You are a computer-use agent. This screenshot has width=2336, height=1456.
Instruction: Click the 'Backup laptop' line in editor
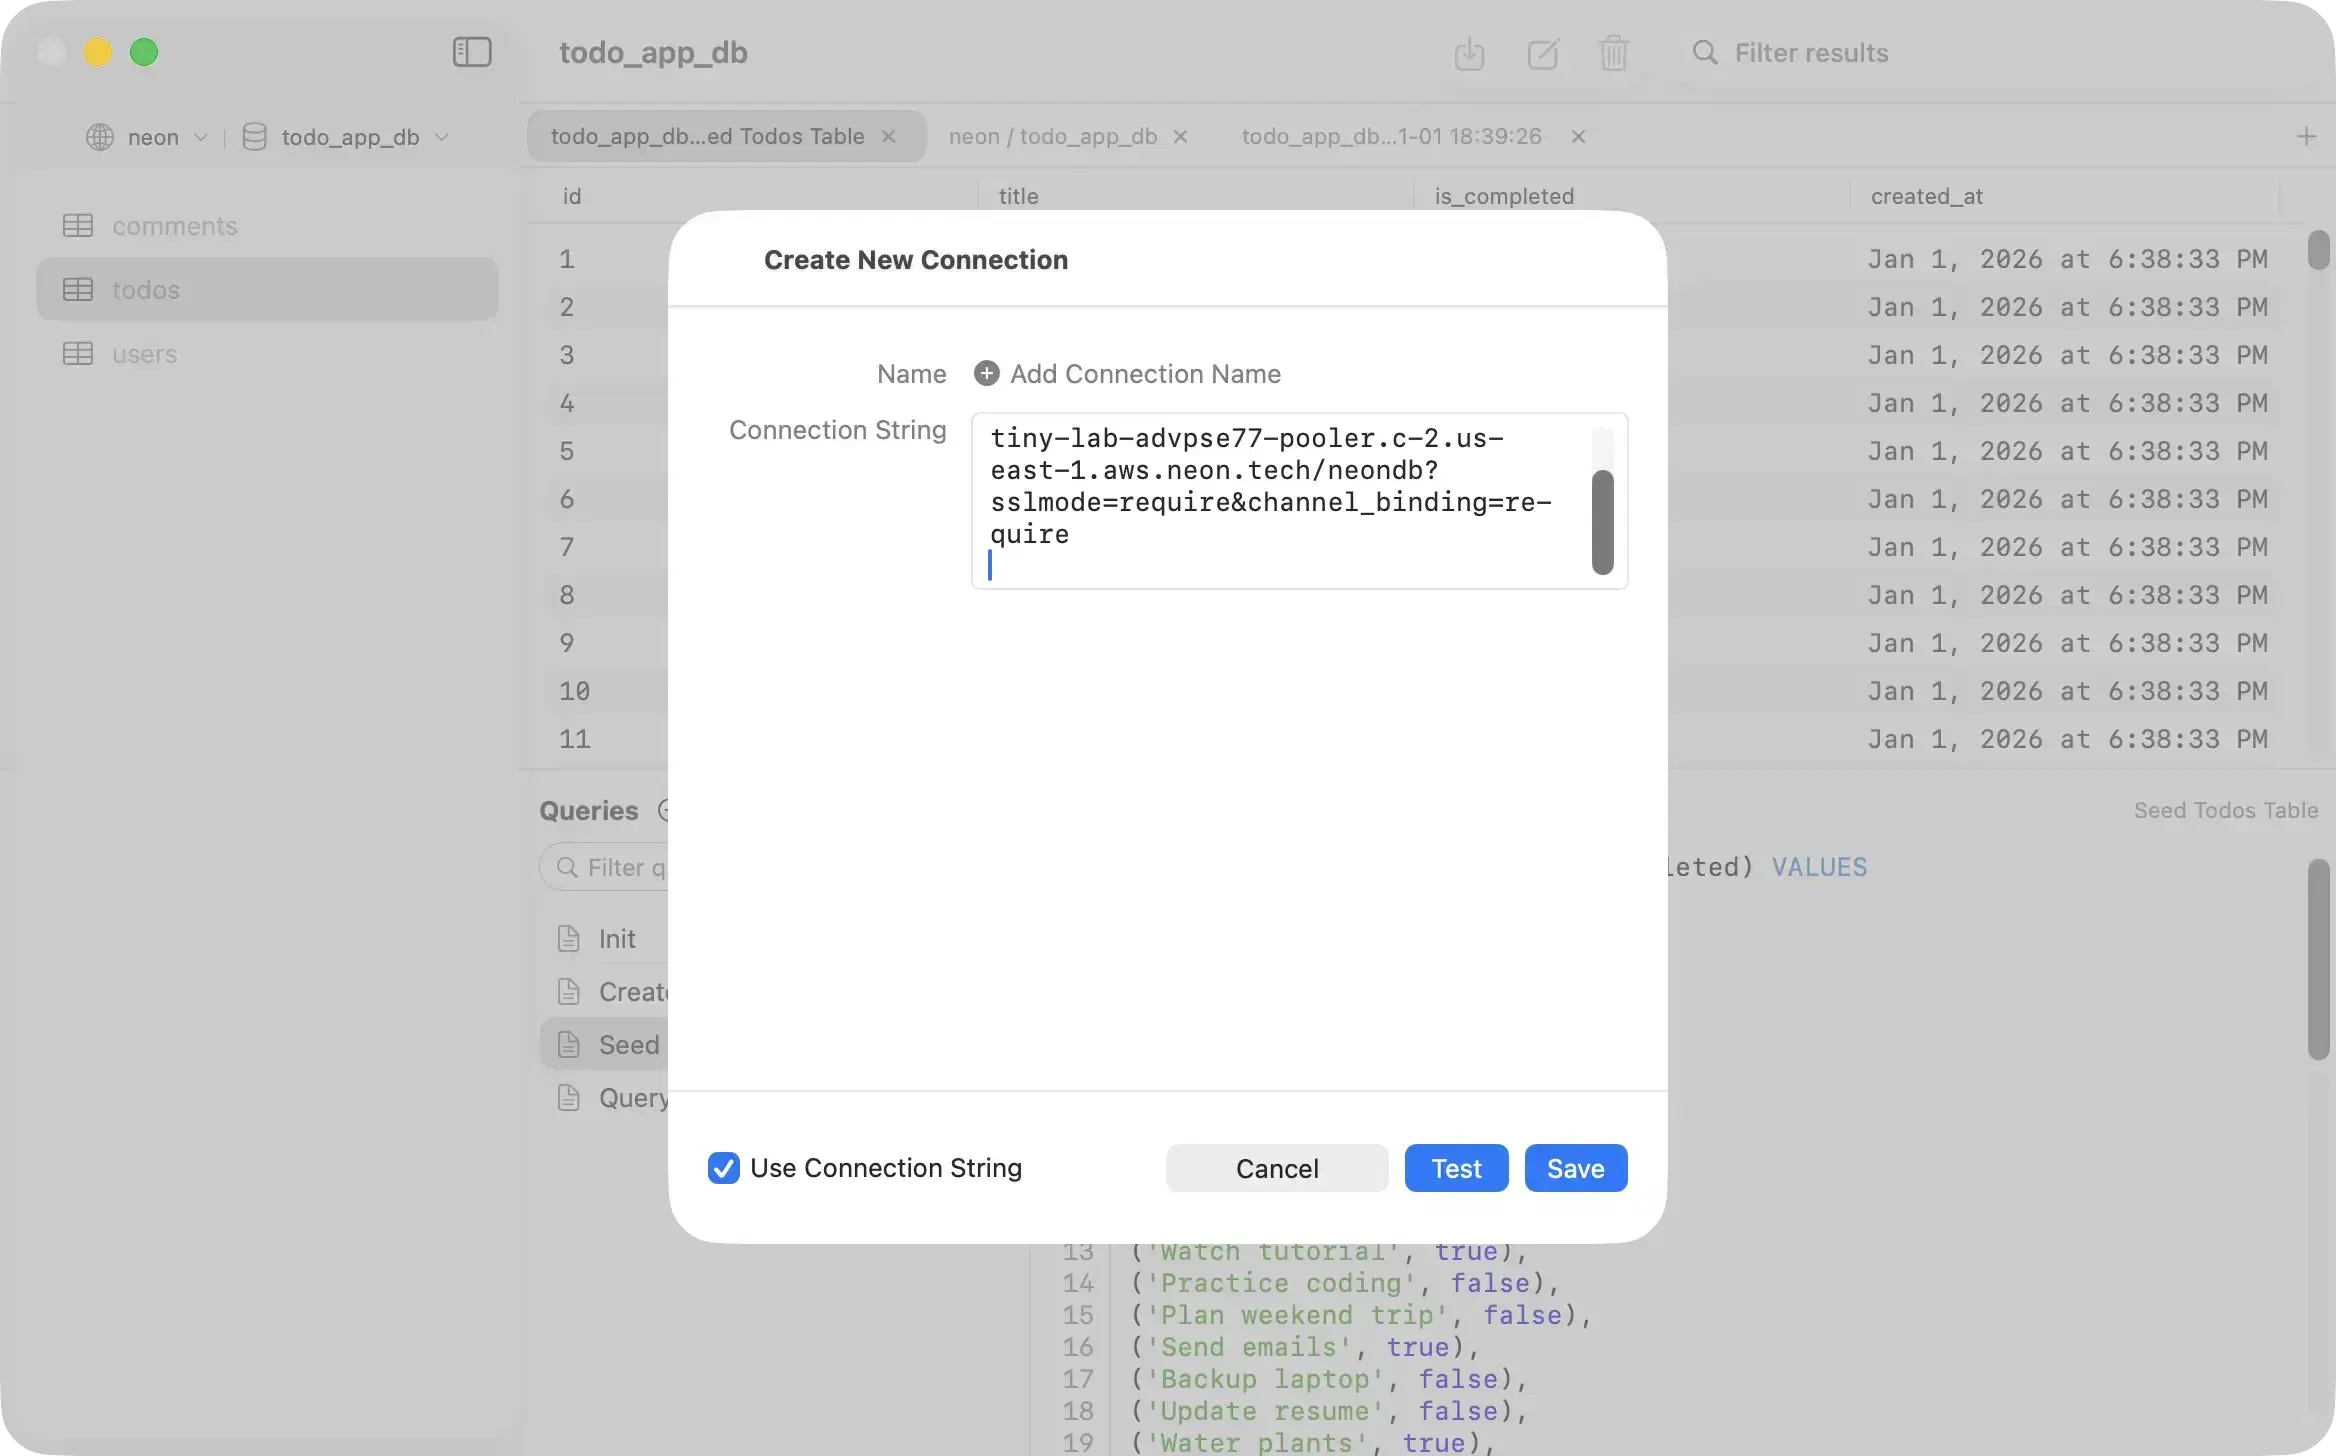1329,1379
